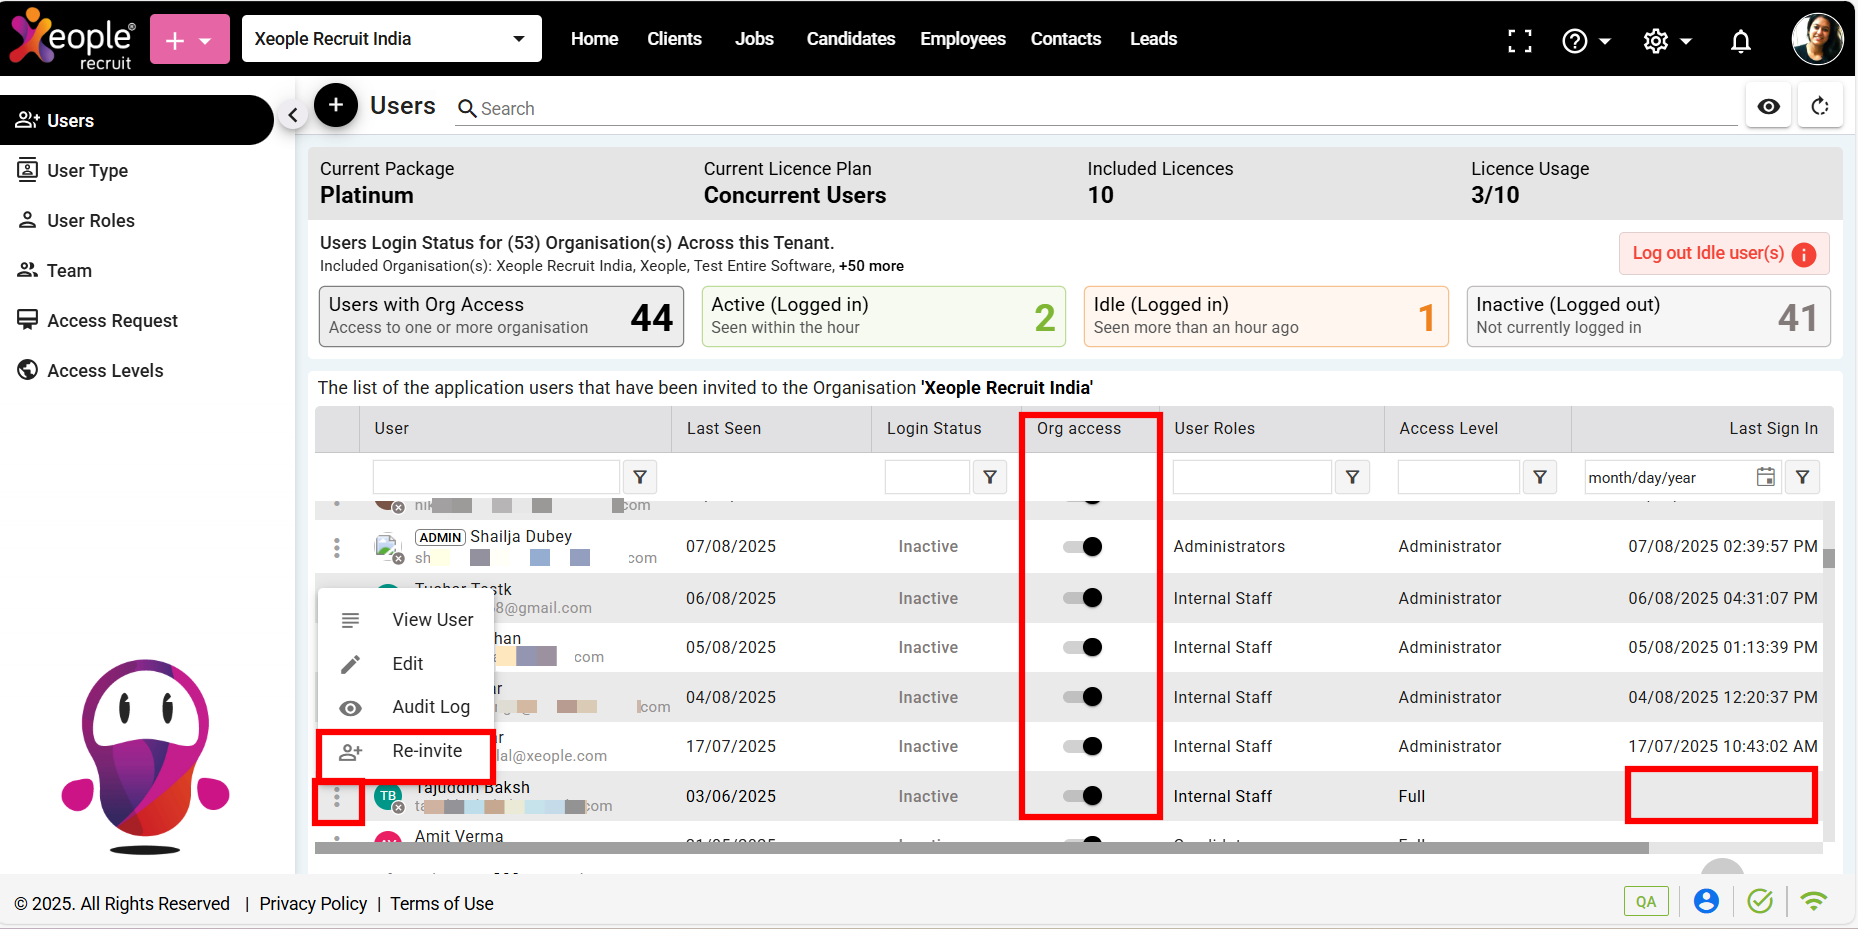1858x929 pixels.
Task: Click the refresh icon beside search
Action: 1820,106
